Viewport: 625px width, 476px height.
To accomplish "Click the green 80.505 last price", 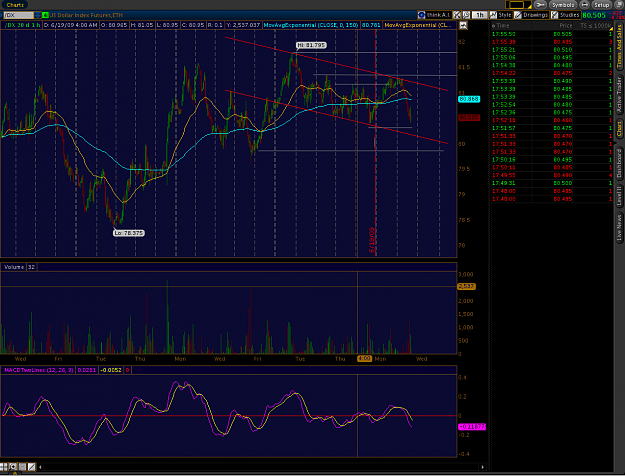I will click(594, 15).
